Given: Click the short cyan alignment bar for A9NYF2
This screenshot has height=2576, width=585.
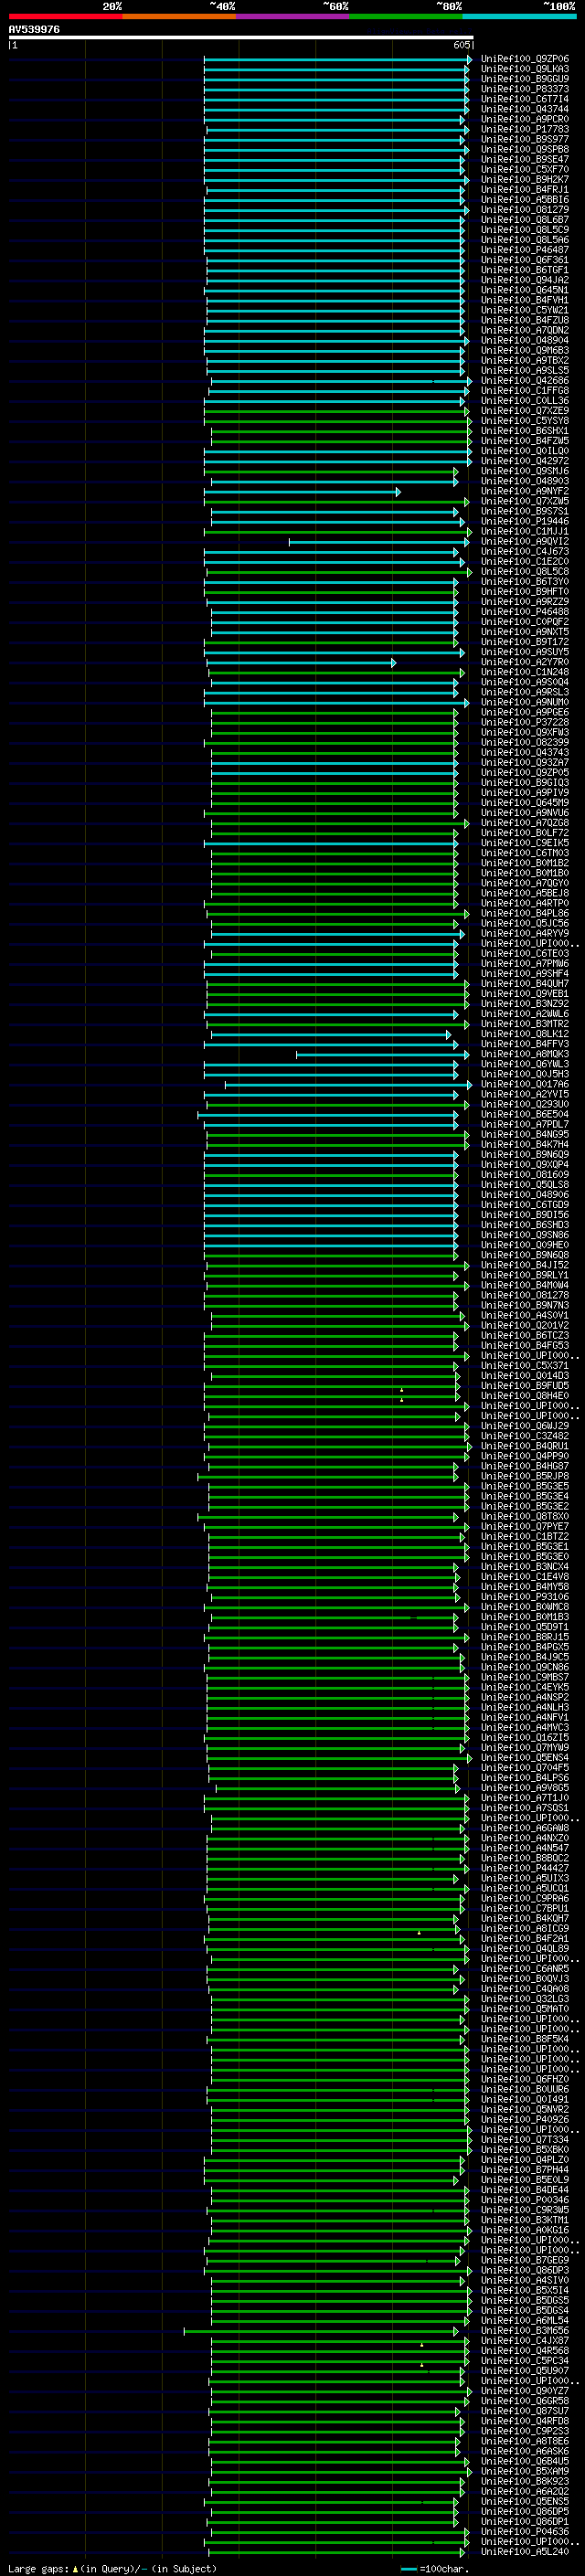Looking at the screenshot, I should pyautogui.click(x=302, y=492).
